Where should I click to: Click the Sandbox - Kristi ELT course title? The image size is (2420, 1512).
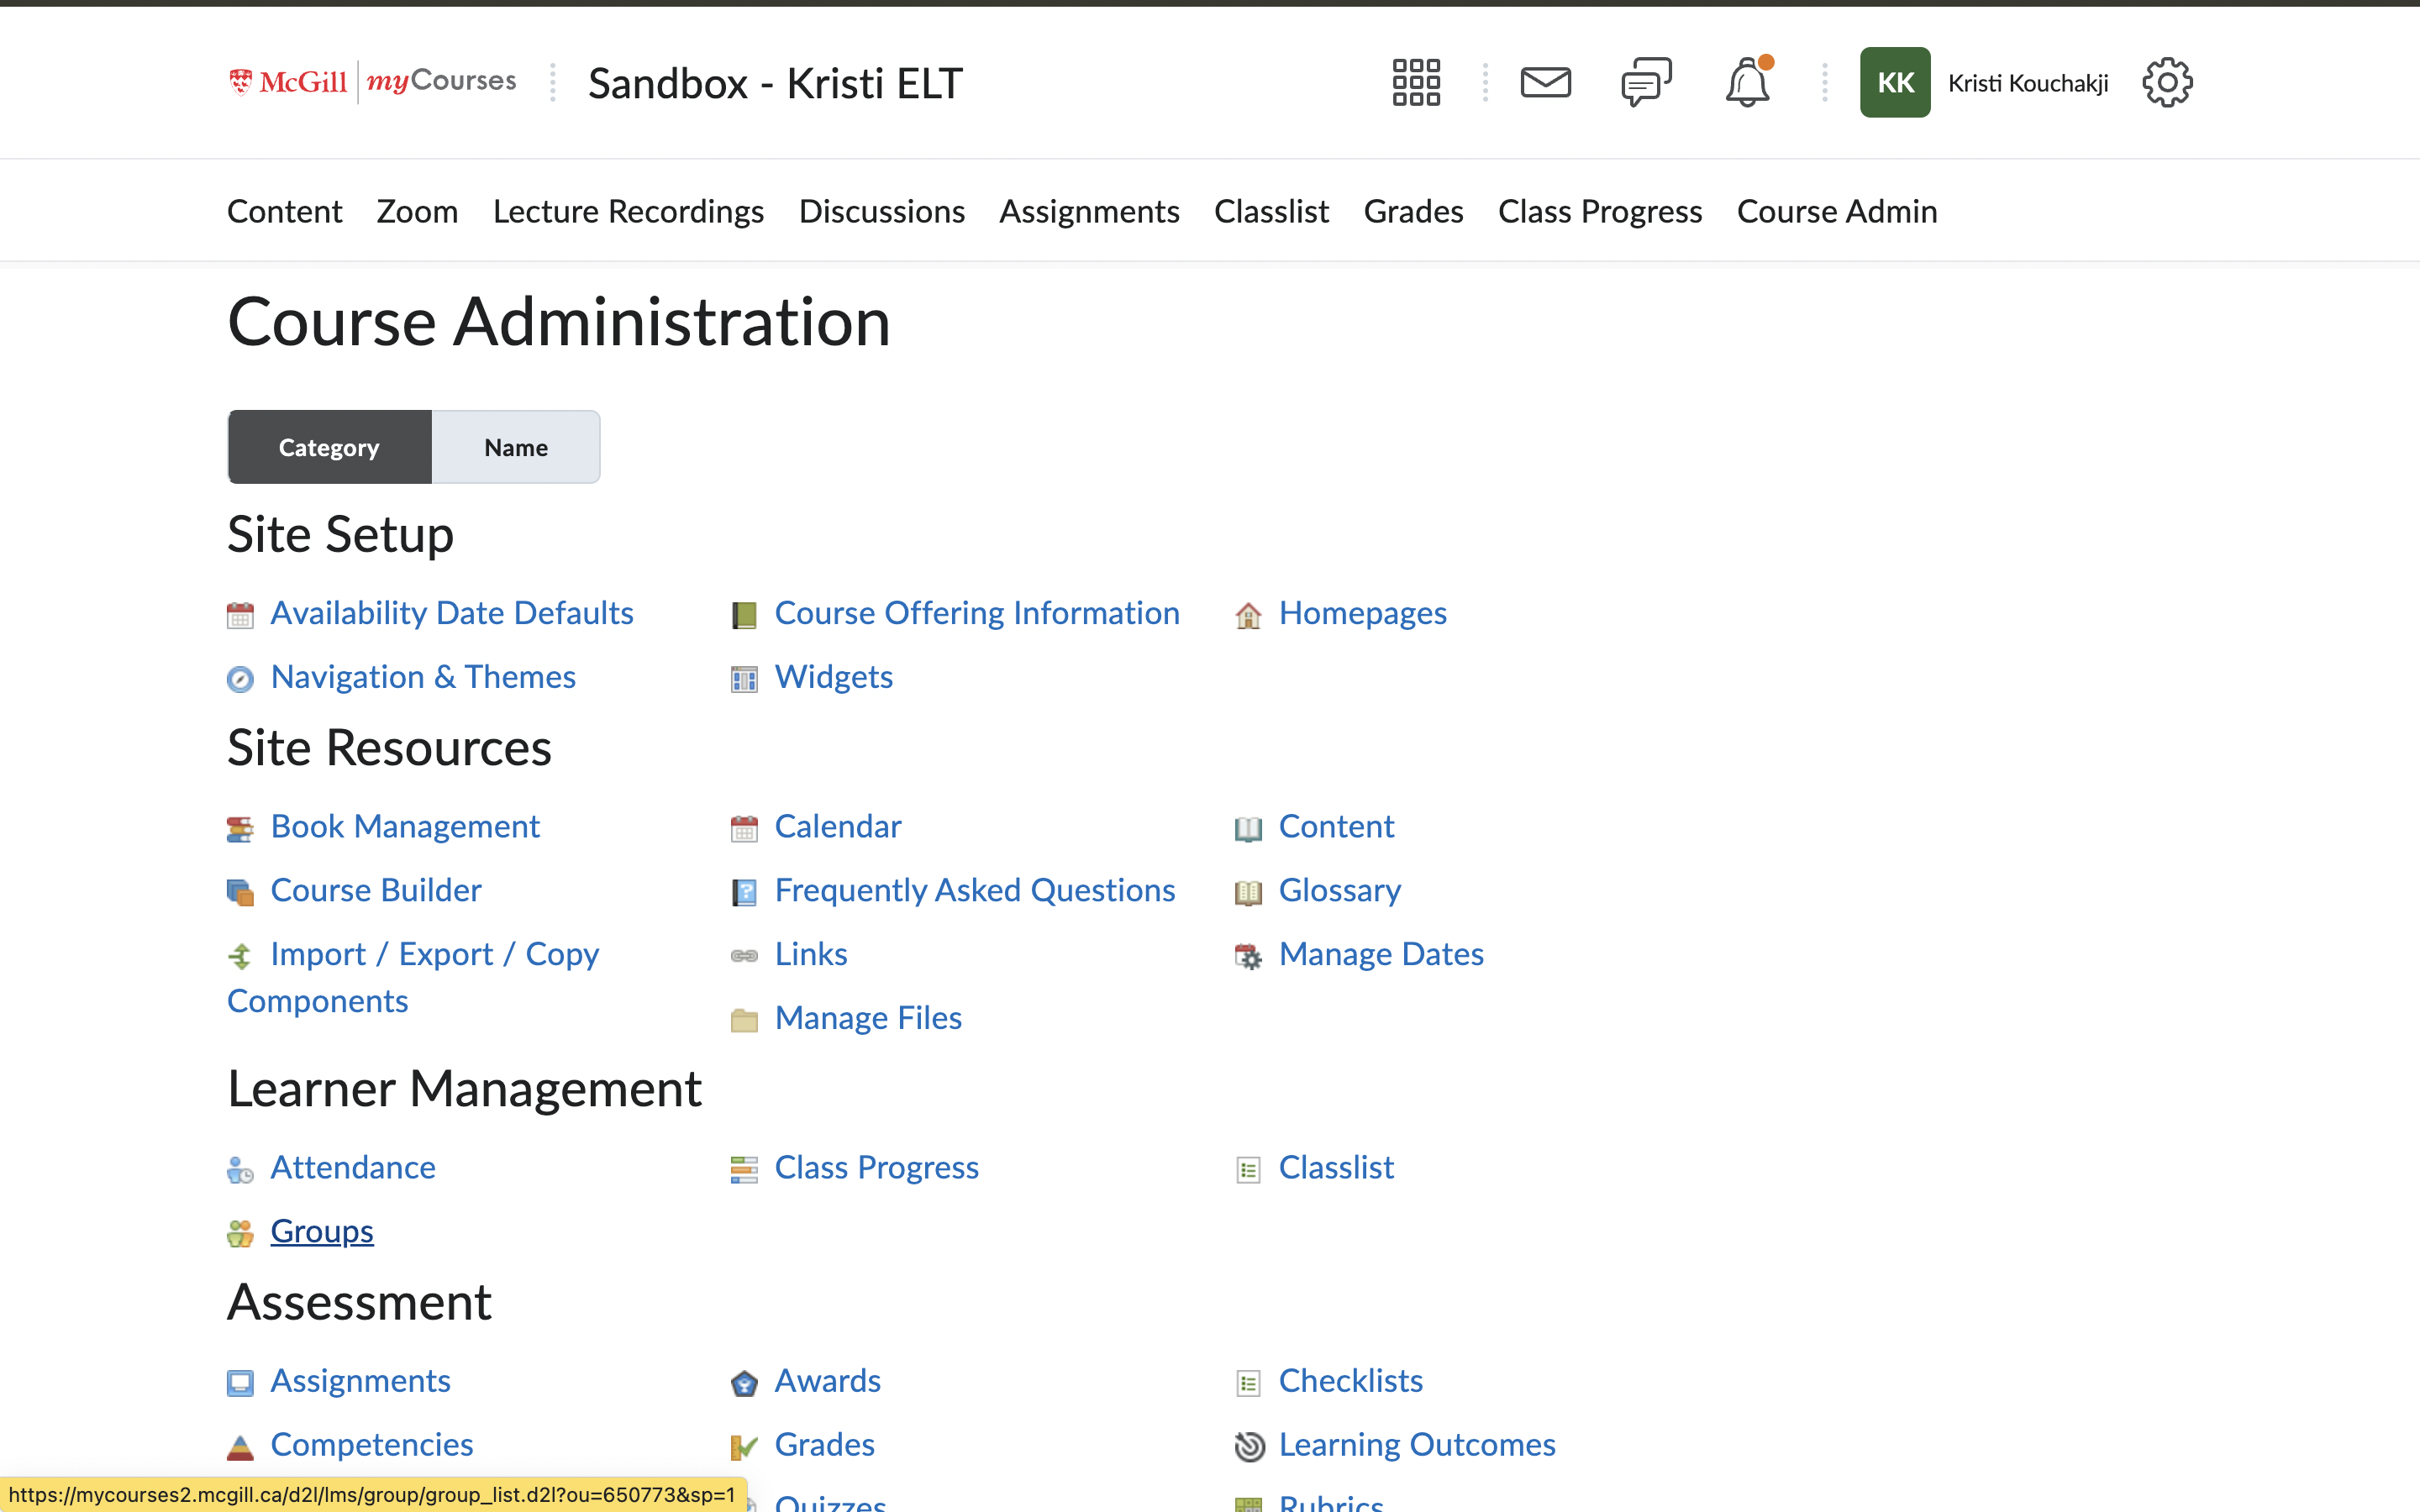pos(775,83)
